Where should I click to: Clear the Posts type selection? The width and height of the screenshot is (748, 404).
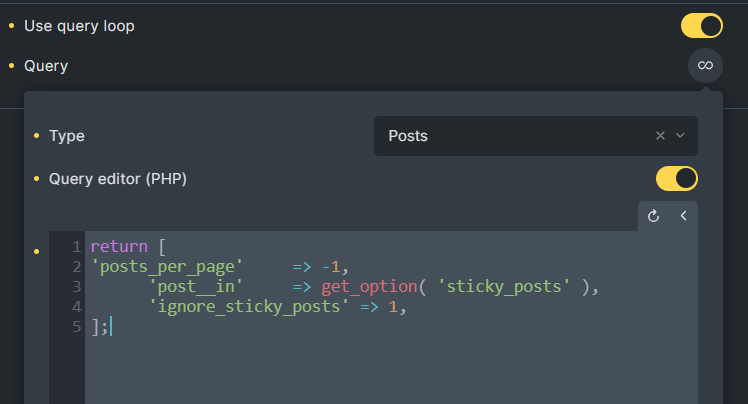[660, 136]
